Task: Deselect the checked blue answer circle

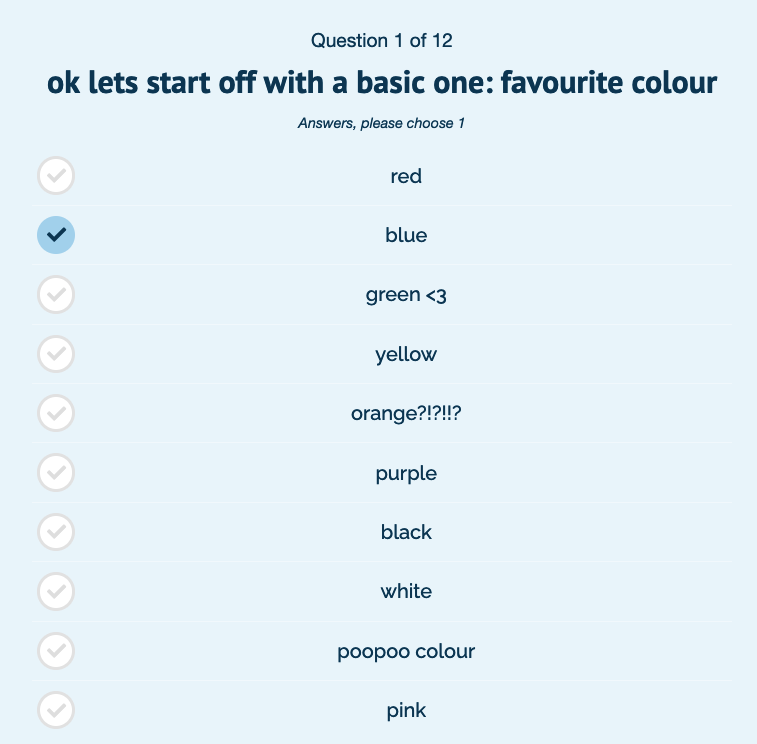Action: point(56,235)
